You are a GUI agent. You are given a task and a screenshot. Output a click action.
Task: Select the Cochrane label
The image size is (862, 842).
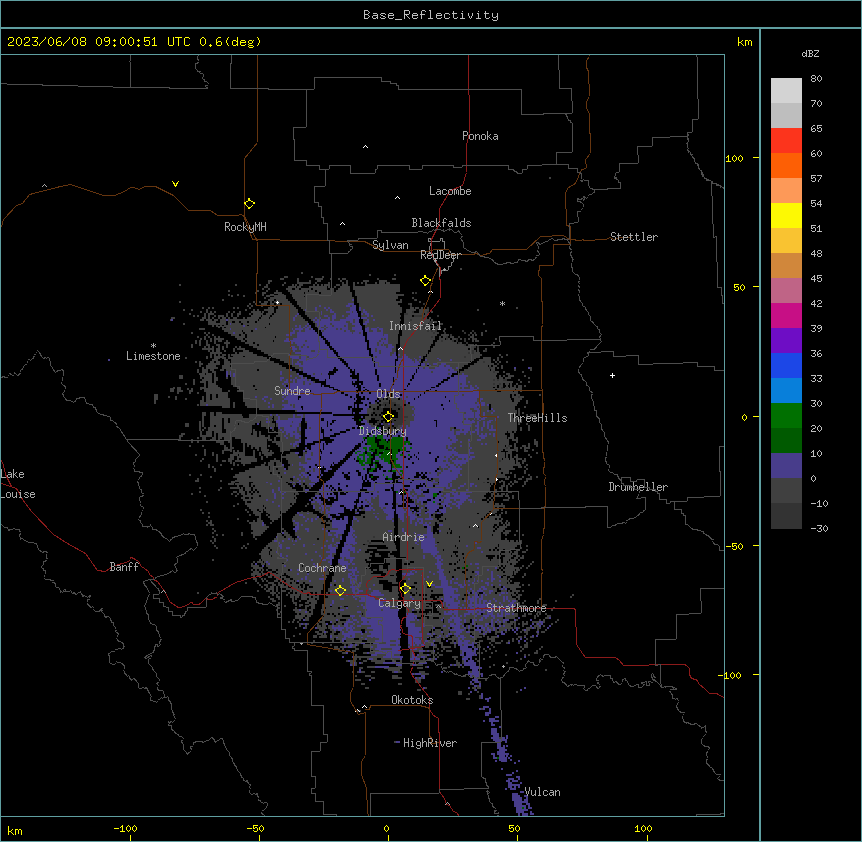pos(322,568)
